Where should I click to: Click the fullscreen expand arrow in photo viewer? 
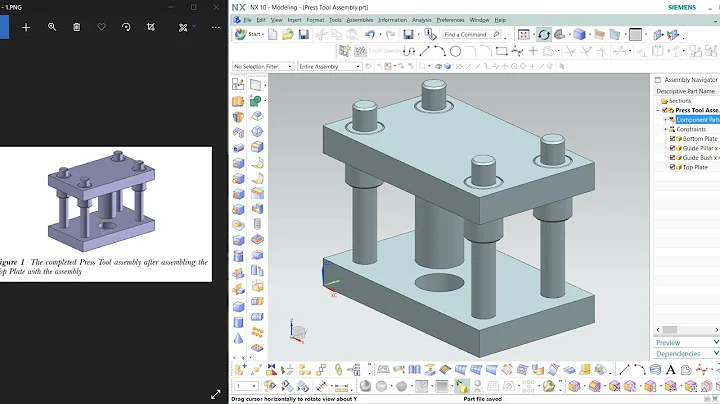(x=215, y=394)
